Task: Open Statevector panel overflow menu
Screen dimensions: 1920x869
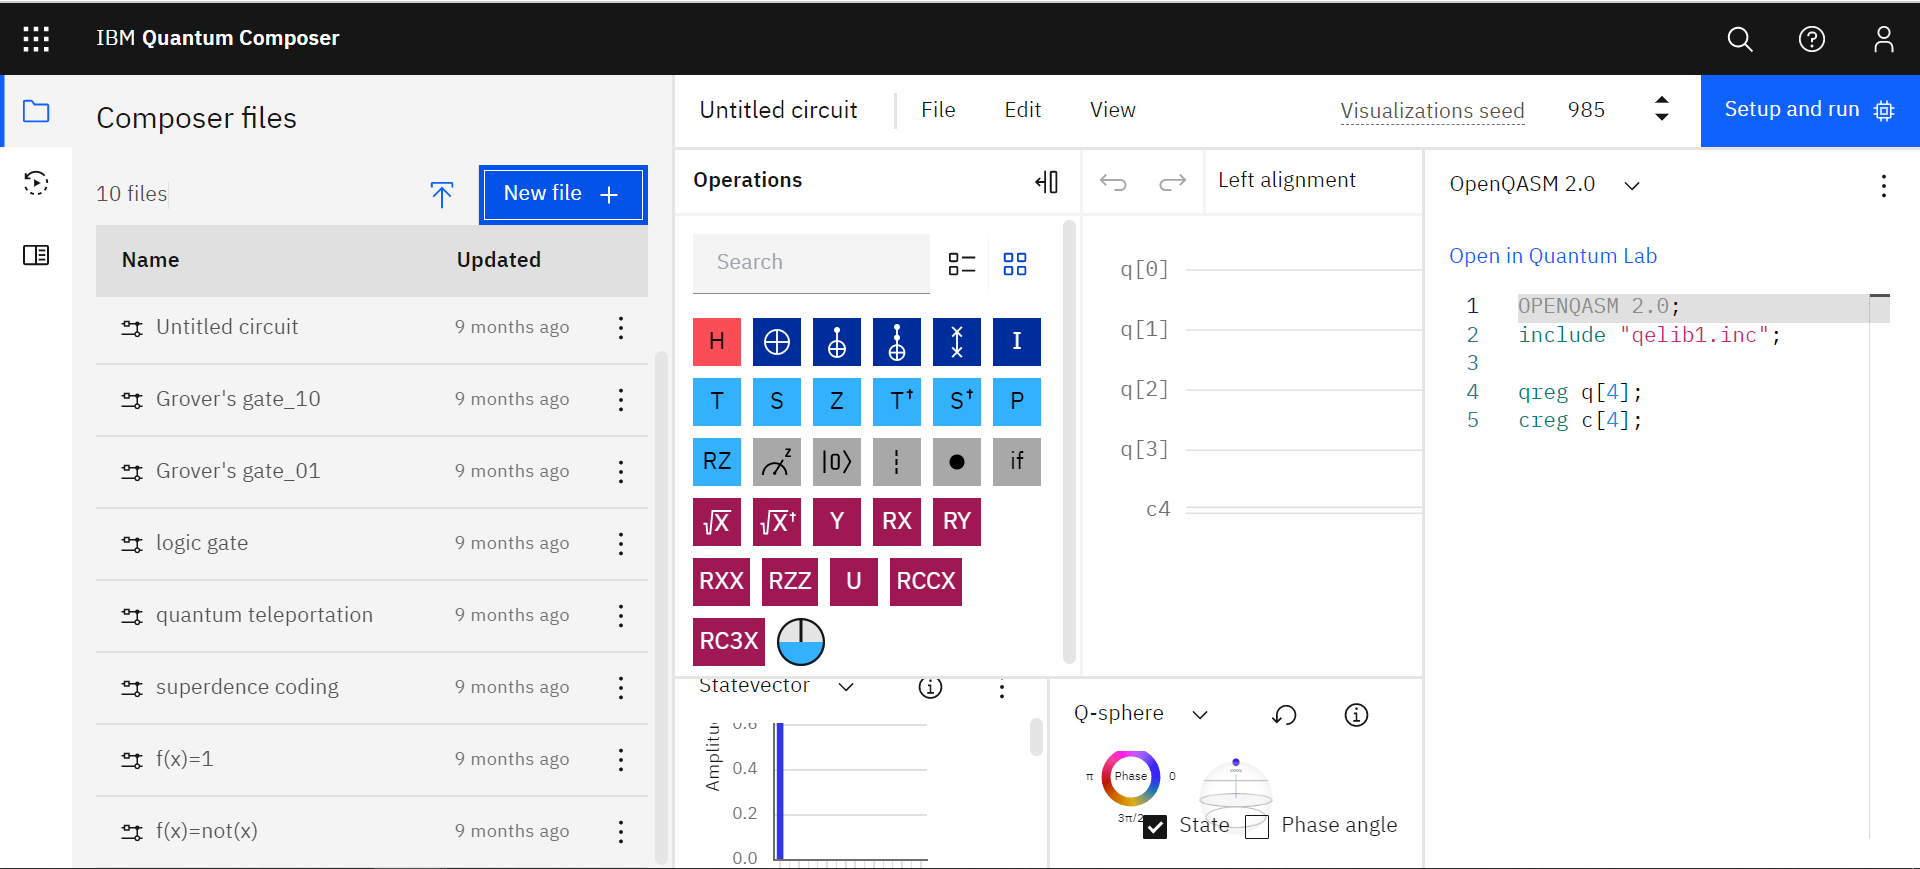Action: coord(1002,690)
